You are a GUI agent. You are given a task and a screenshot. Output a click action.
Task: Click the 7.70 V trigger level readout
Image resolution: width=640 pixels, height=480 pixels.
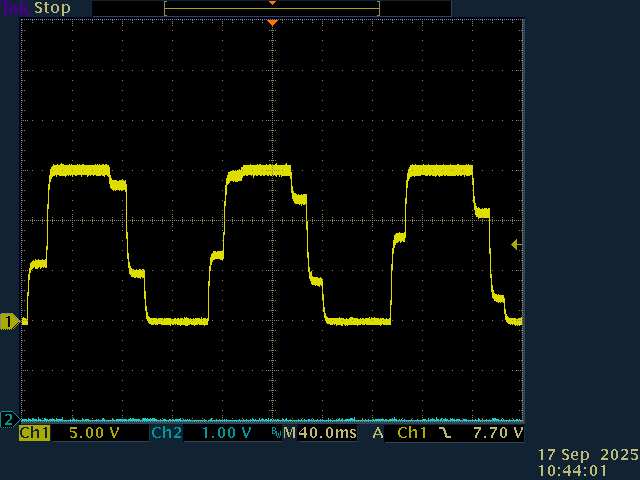click(496, 433)
